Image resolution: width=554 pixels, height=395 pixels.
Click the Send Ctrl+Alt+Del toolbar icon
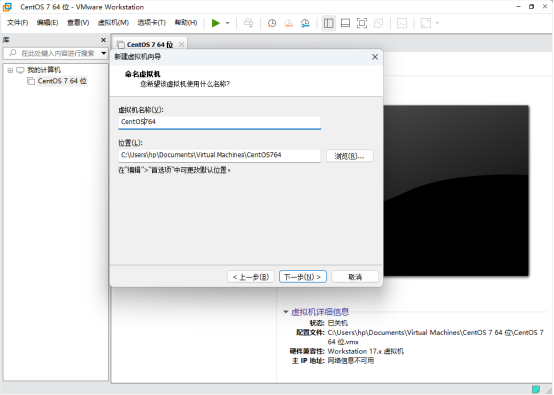[248, 23]
